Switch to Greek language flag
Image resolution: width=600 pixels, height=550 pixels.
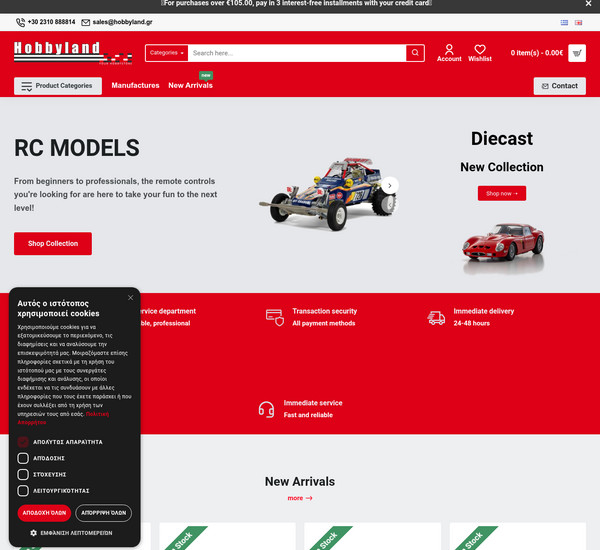(564, 23)
